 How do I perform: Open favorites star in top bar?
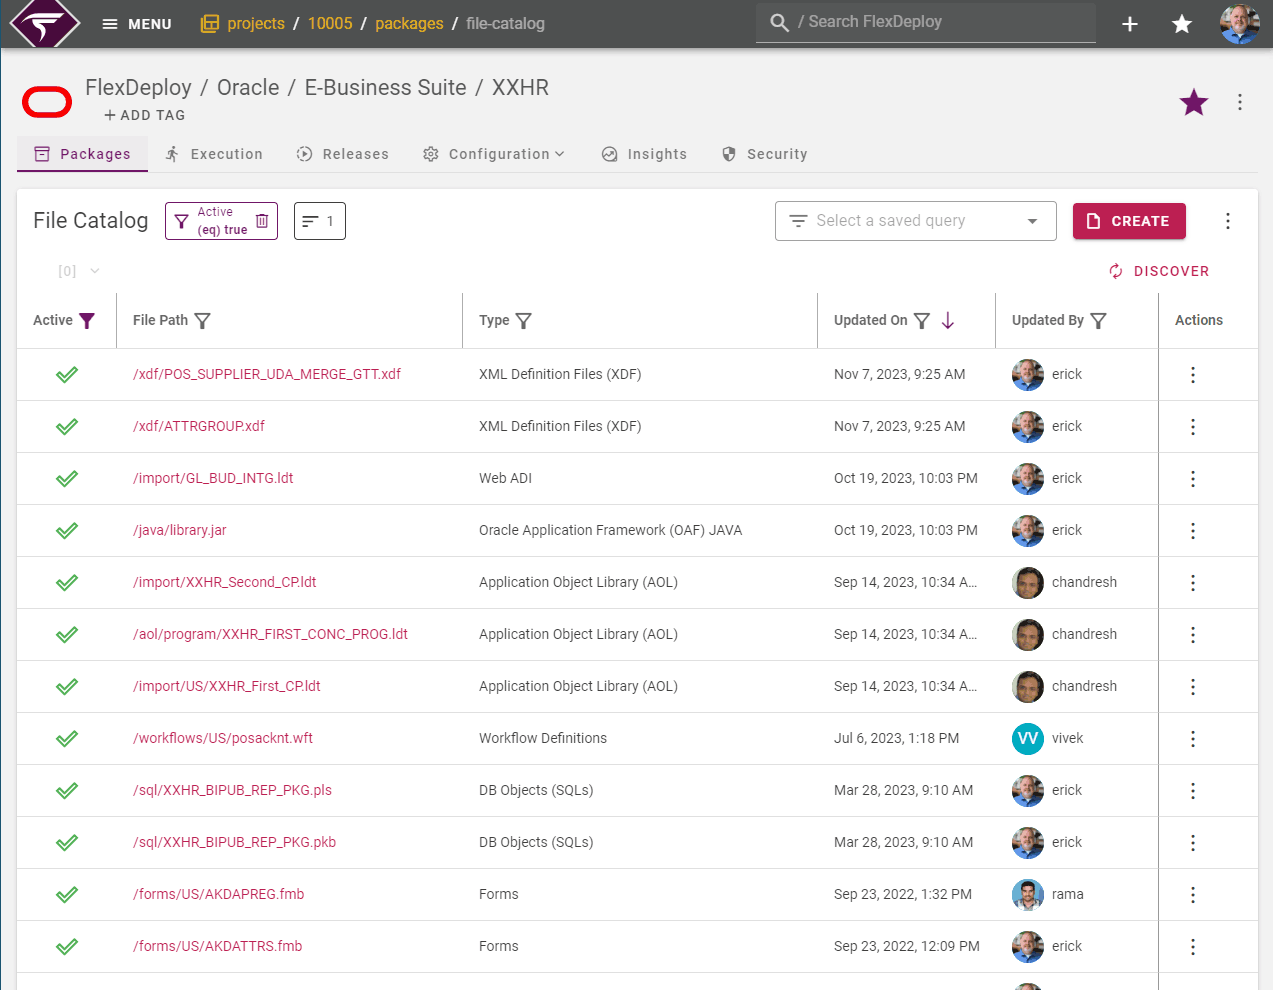pyautogui.click(x=1182, y=24)
